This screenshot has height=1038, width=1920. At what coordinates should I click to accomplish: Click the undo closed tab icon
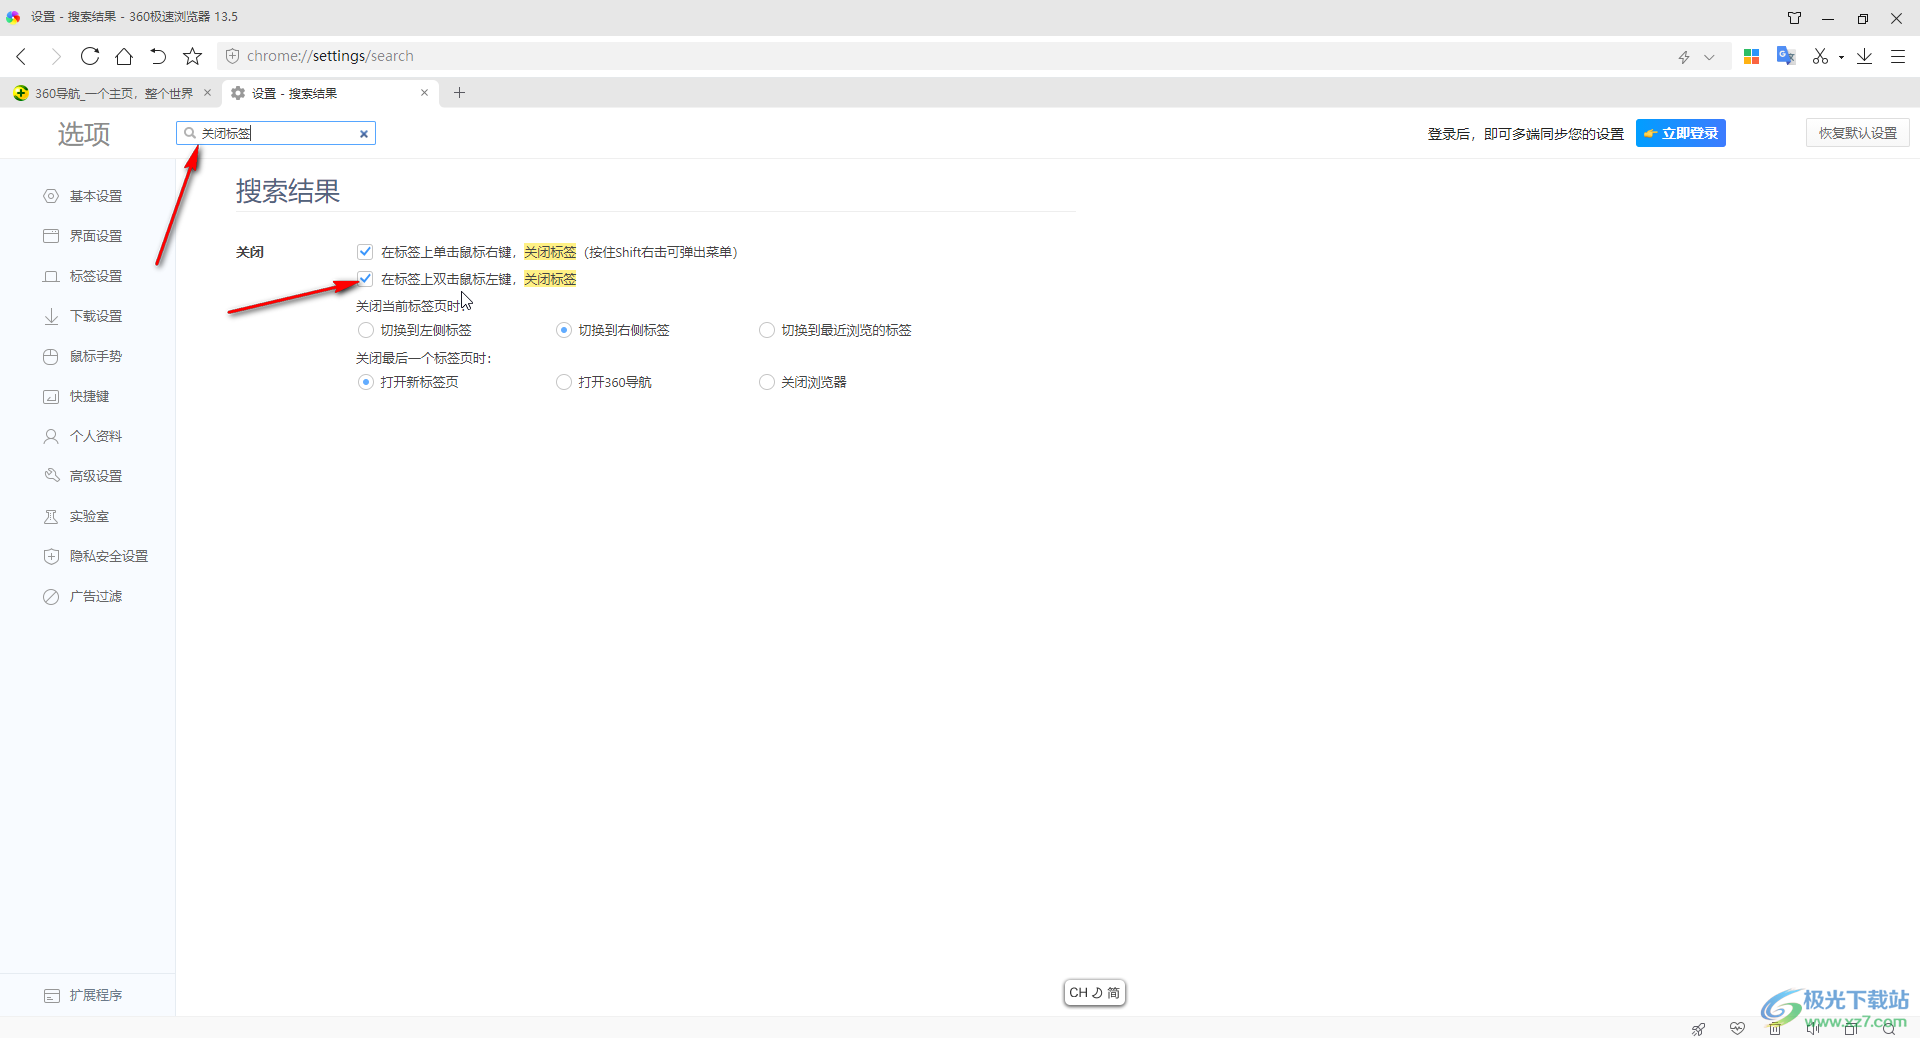pyautogui.click(x=158, y=56)
